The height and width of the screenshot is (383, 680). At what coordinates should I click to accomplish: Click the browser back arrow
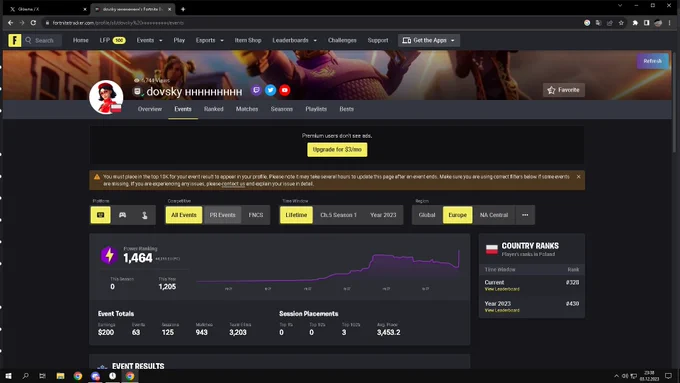point(10,23)
